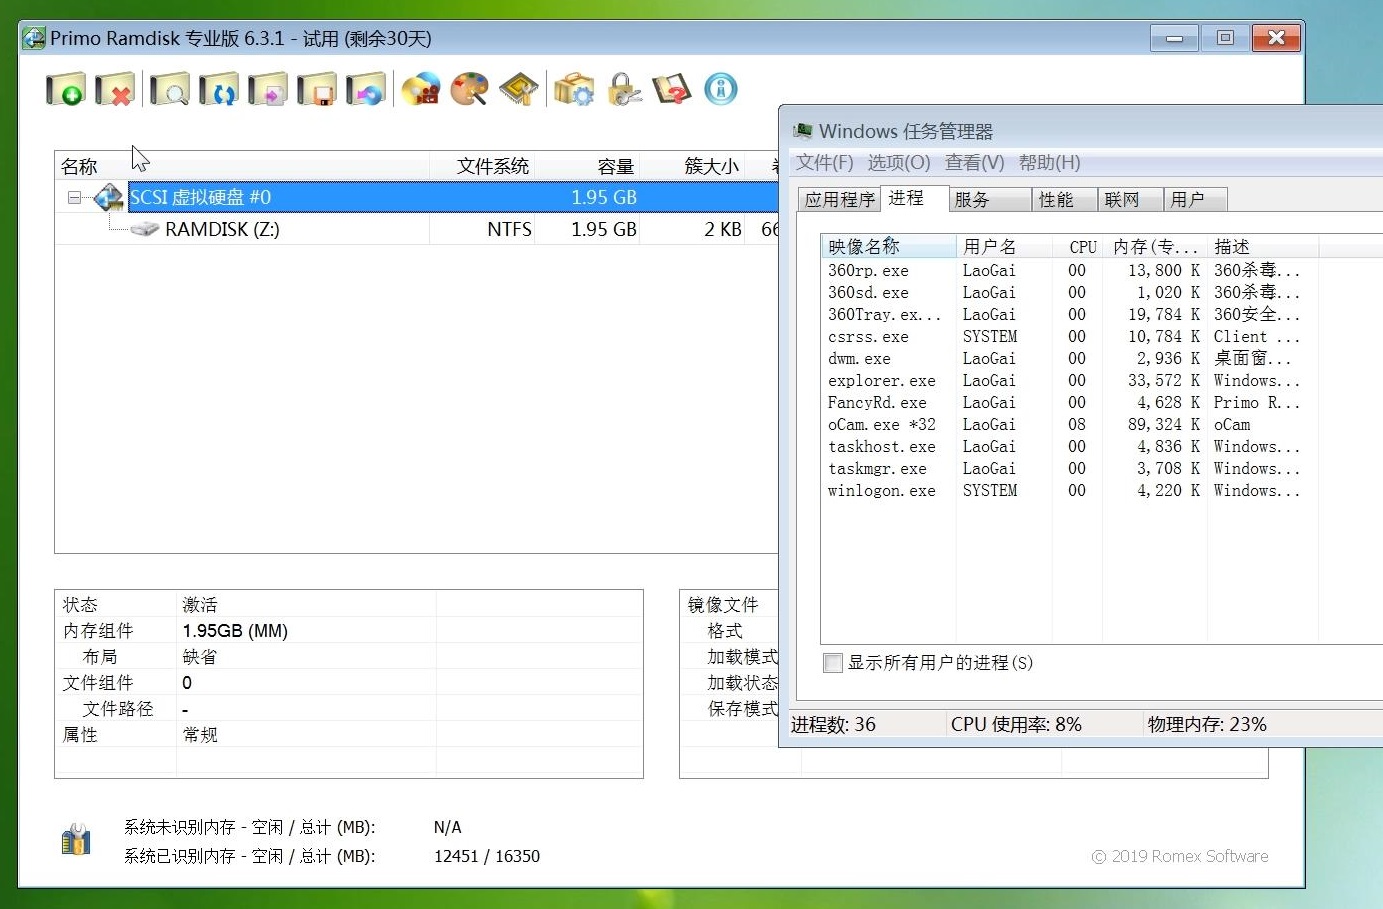Click the delete disk icon with red X
Viewport: 1383px width, 909px height.
coord(116,89)
